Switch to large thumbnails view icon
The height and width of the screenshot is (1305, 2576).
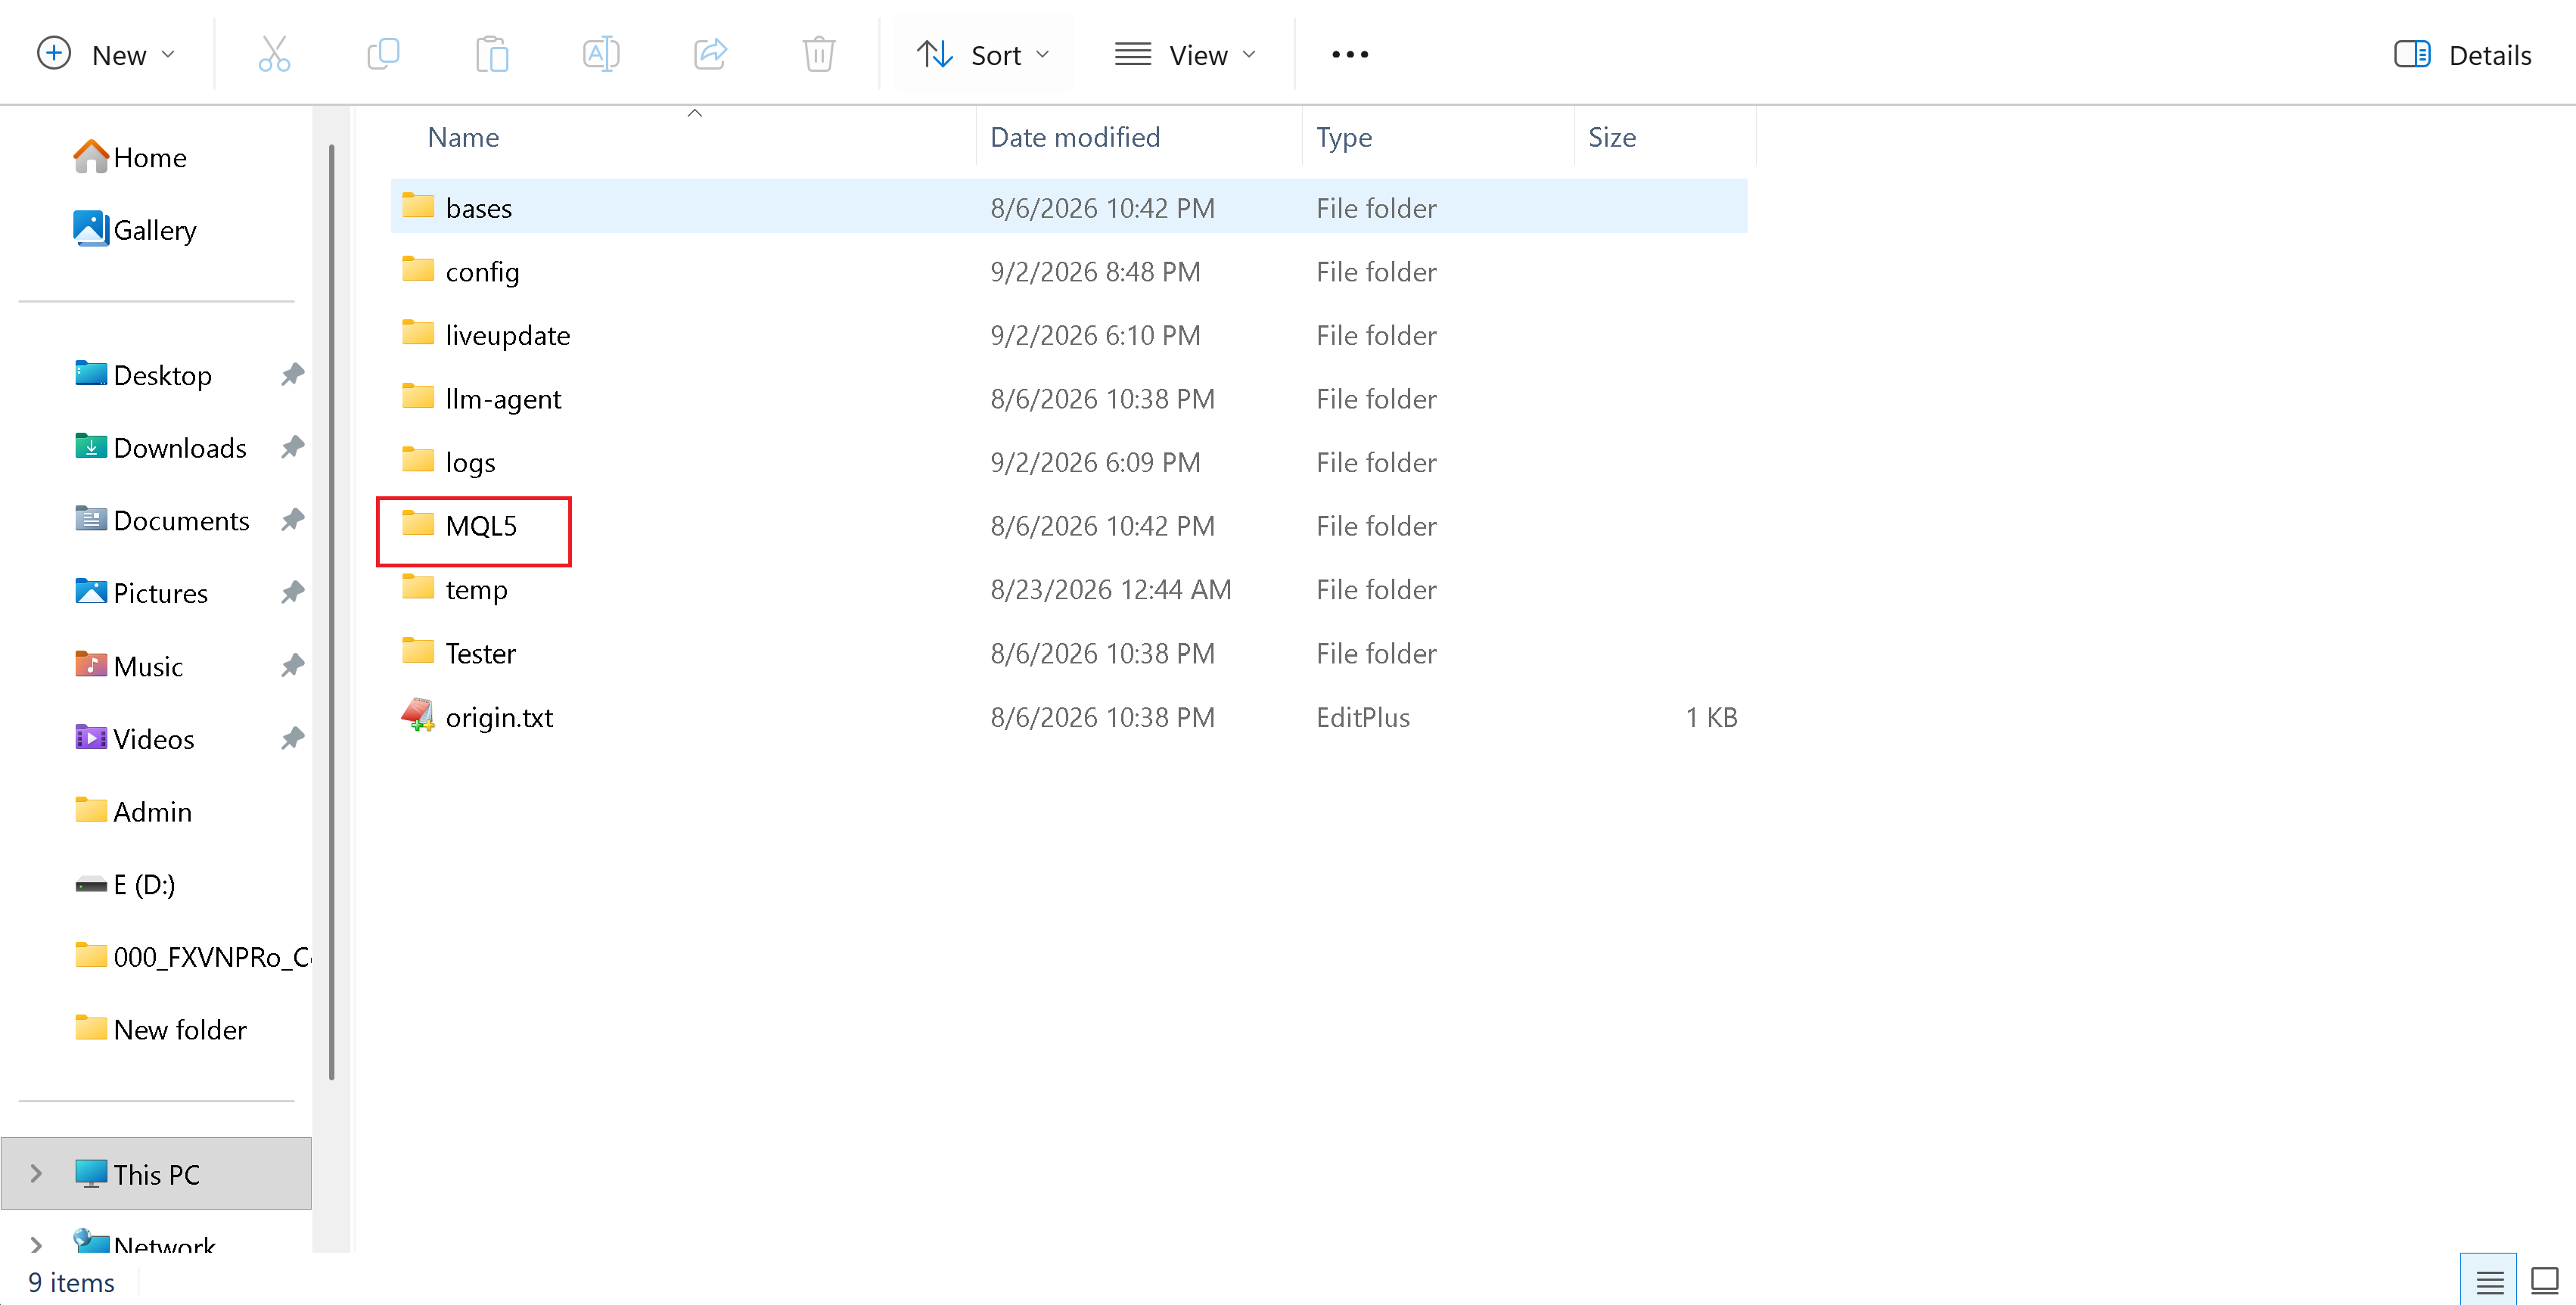[x=2544, y=1281]
